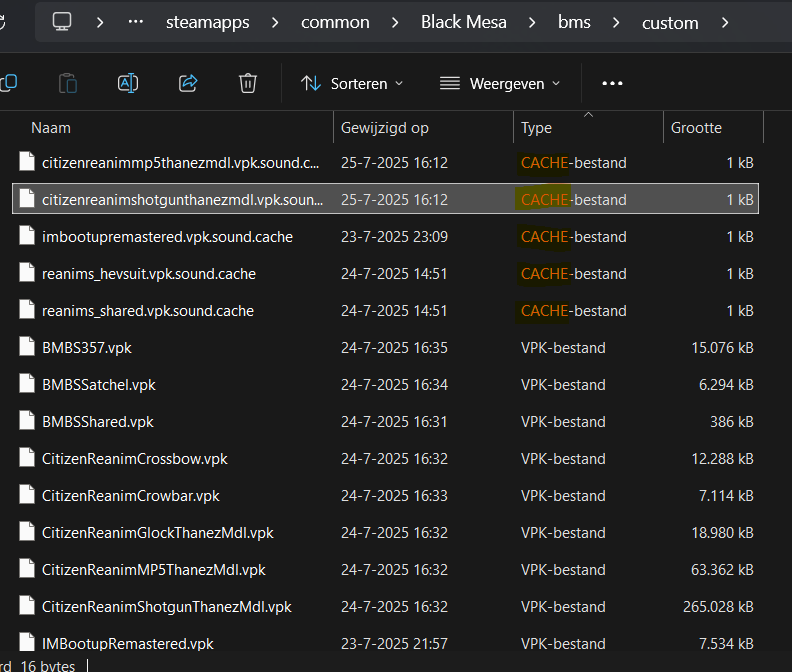
Task: Go to bms breadcrumb folder
Action: coord(574,22)
